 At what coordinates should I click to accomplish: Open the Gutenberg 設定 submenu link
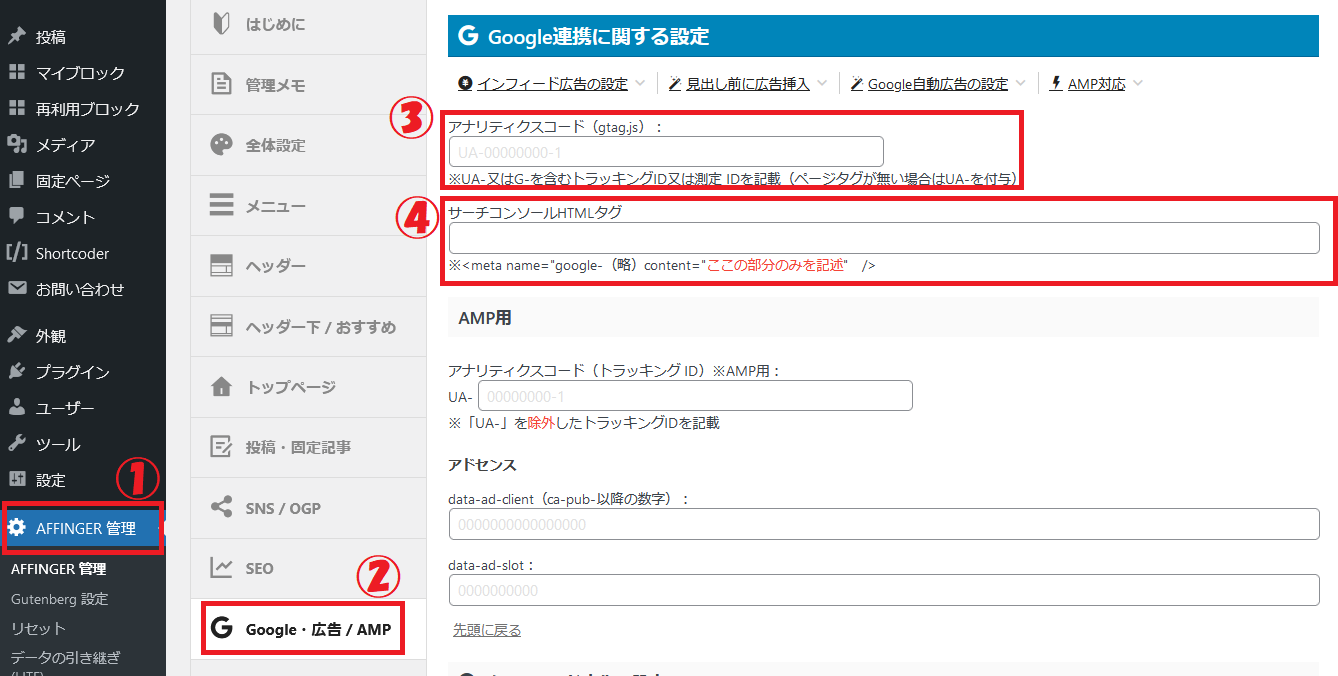59,599
